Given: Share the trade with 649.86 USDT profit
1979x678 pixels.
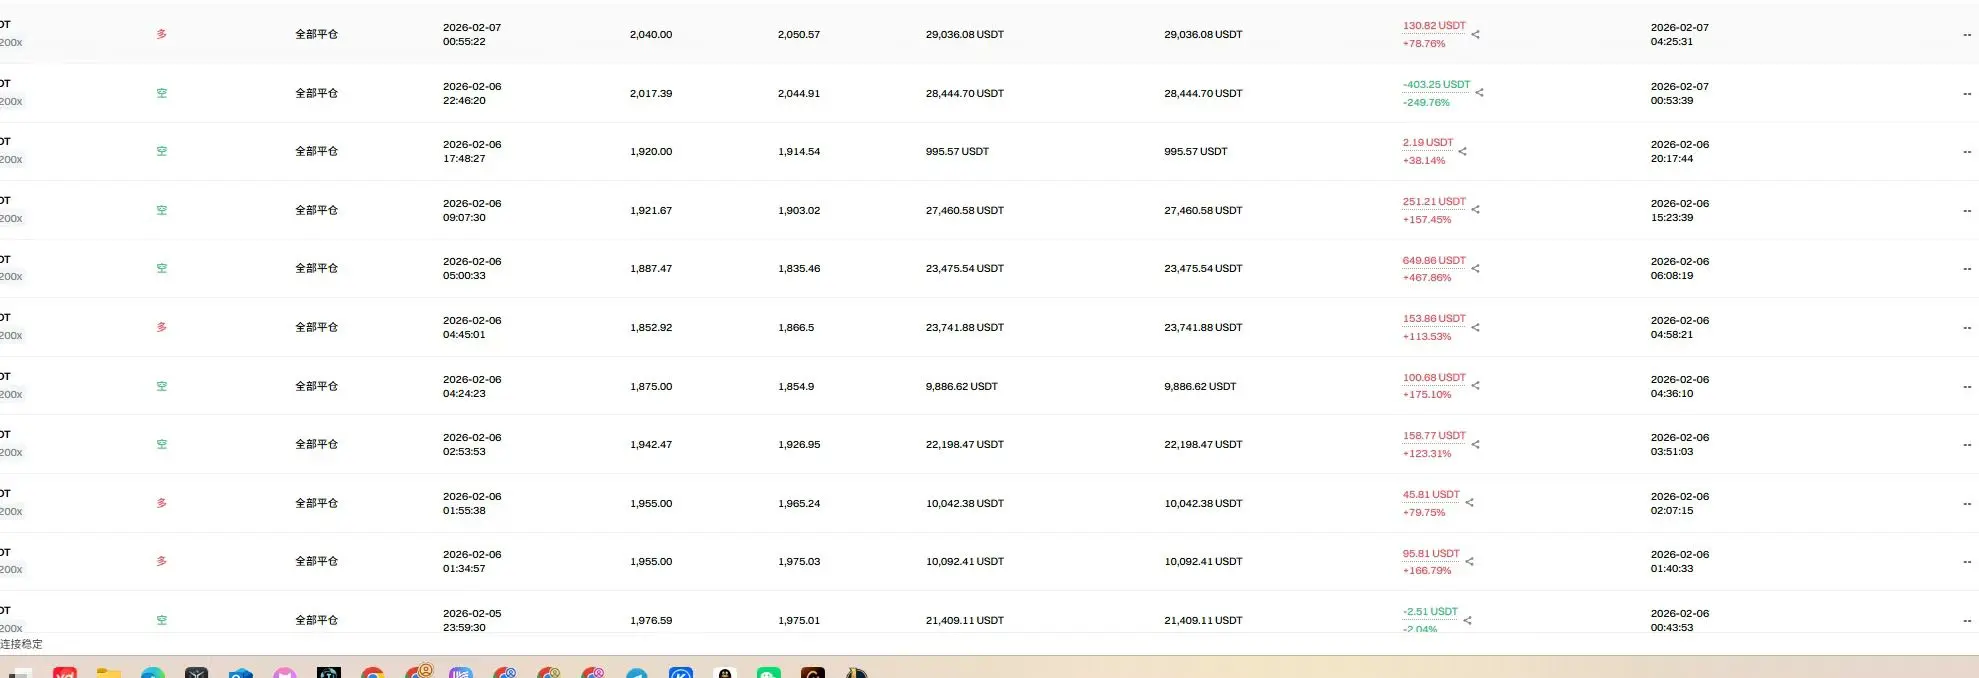Looking at the screenshot, I should [1475, 269].
